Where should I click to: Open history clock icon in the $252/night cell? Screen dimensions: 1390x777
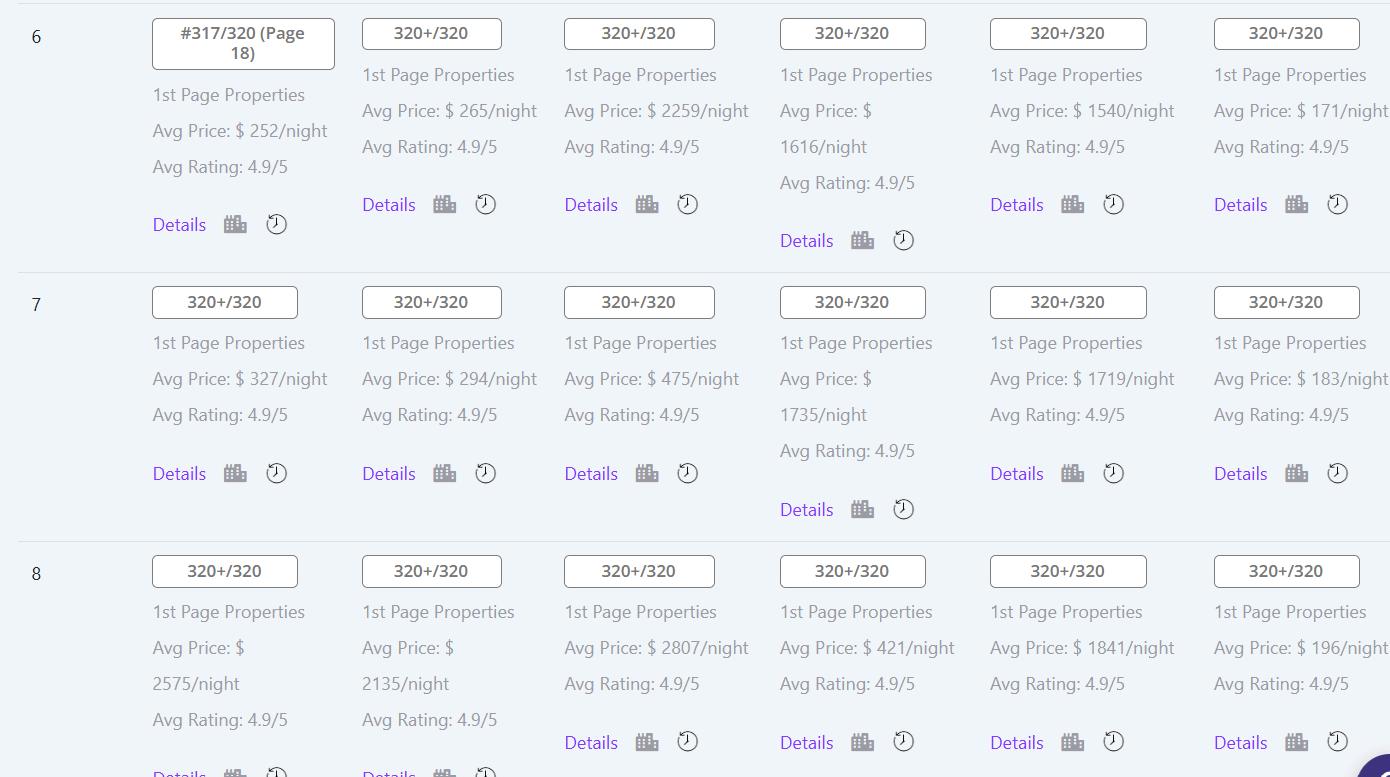[277, 224]
